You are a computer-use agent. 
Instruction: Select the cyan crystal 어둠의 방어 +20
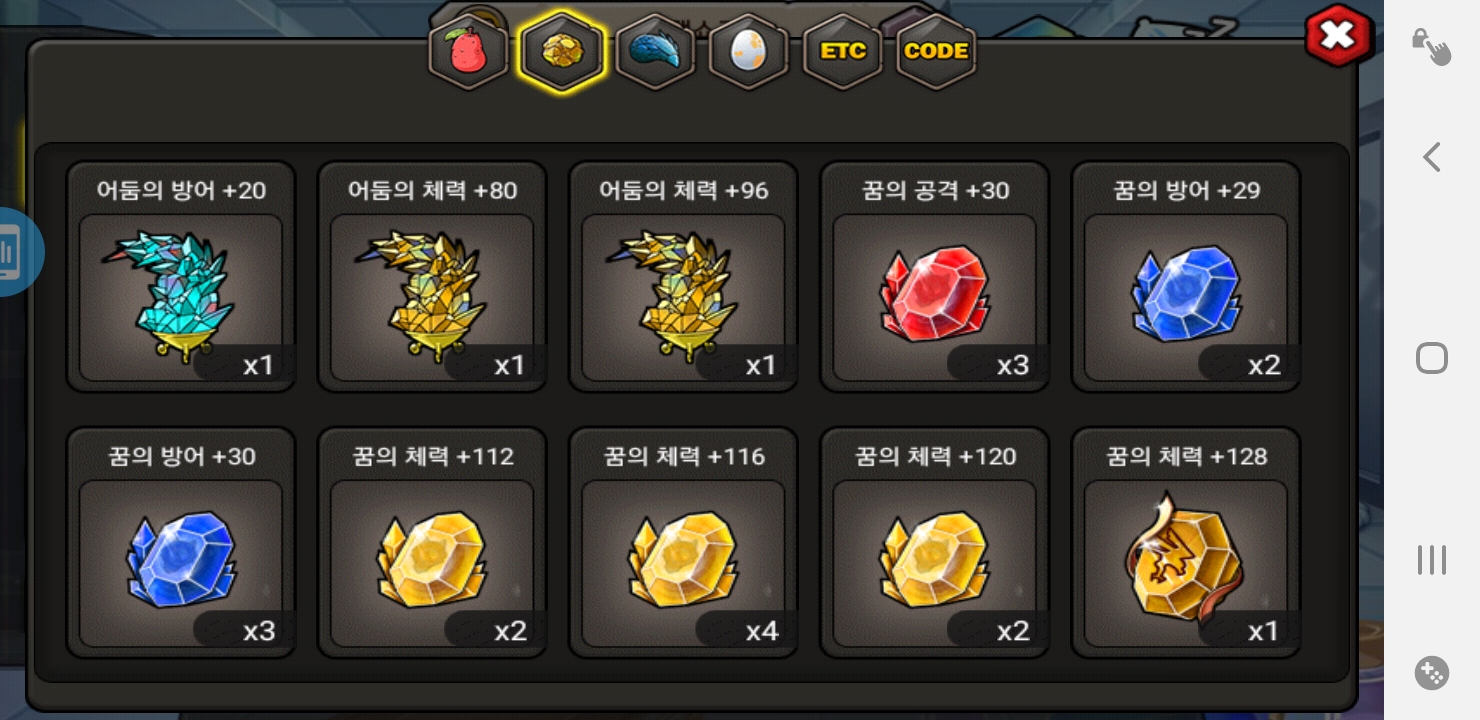click(181, 276)
